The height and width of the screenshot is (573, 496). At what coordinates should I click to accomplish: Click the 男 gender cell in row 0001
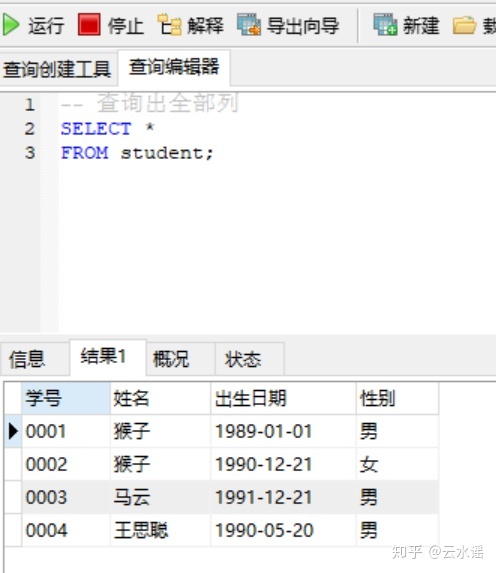pos(397,431)
